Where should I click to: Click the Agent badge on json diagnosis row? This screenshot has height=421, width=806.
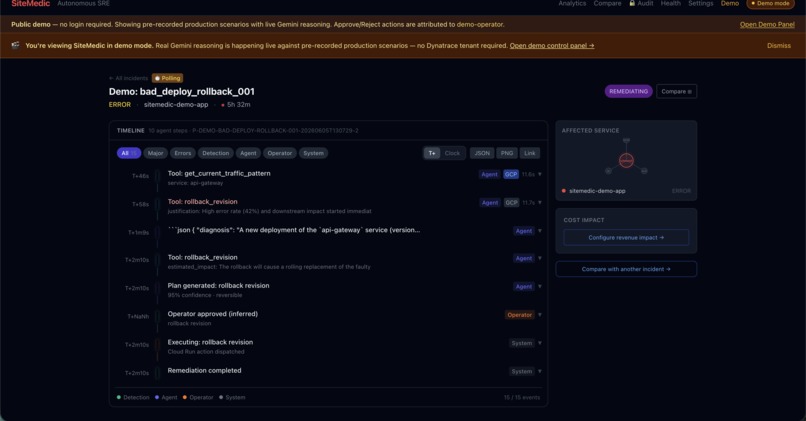tap(524, 231)
